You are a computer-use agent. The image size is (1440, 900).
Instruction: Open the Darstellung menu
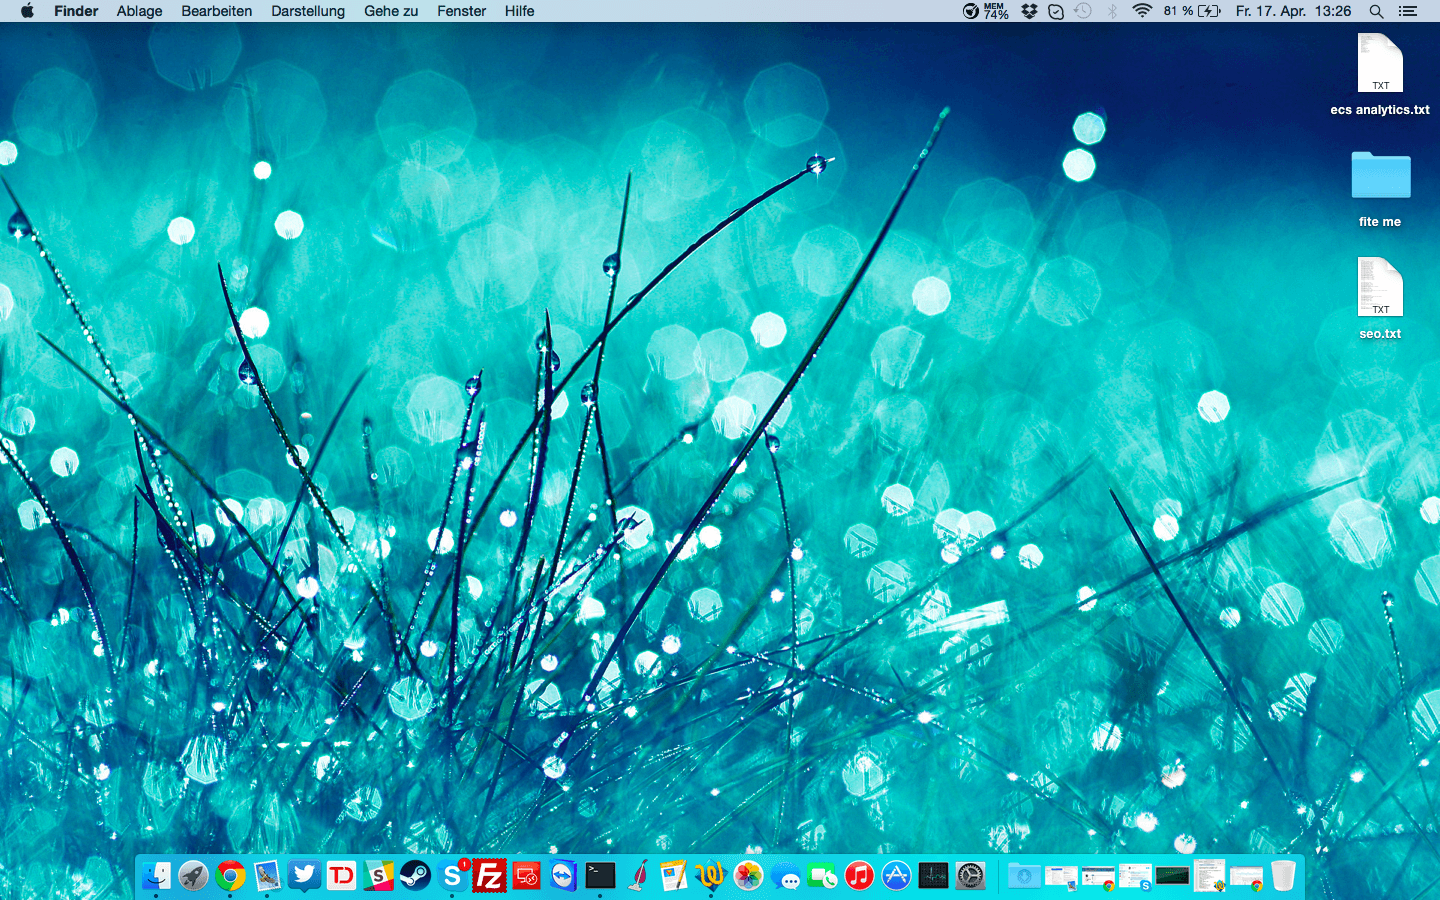pyautogui.click(x=307, y=11)
